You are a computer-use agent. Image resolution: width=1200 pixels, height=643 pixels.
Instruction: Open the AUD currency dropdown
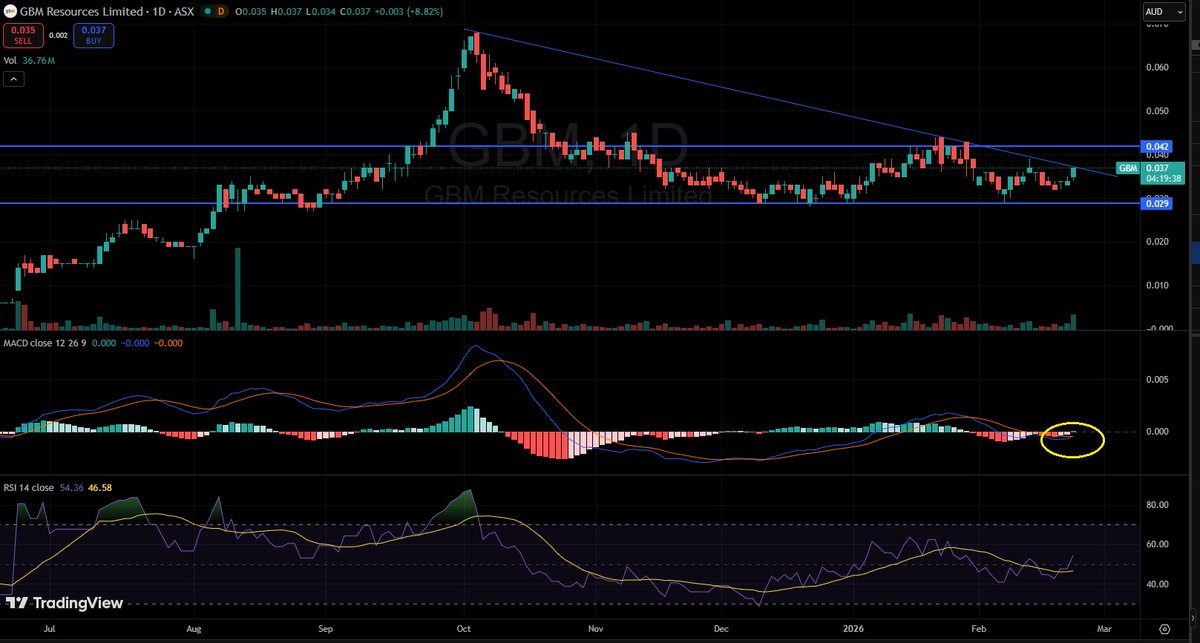click(x=1163, y=11)
